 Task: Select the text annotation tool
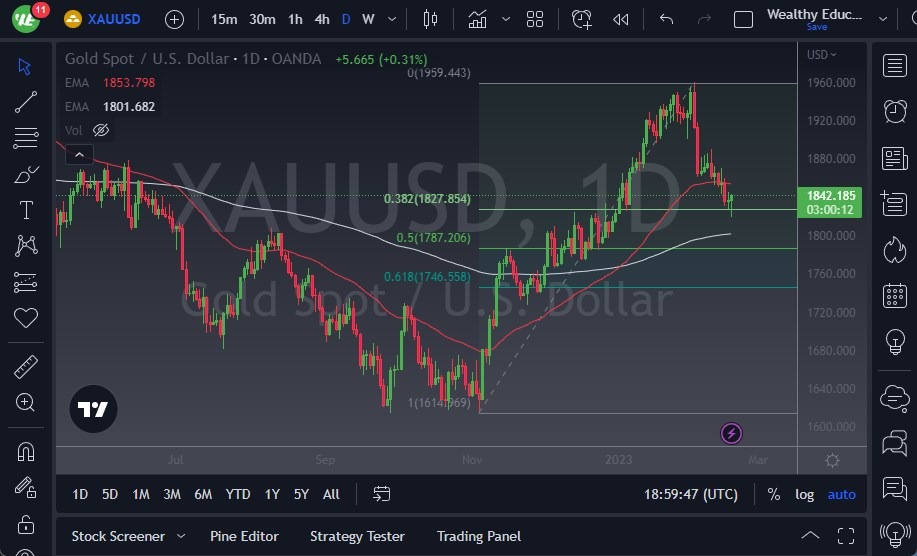pyautogui.click(x=26, y=209)
